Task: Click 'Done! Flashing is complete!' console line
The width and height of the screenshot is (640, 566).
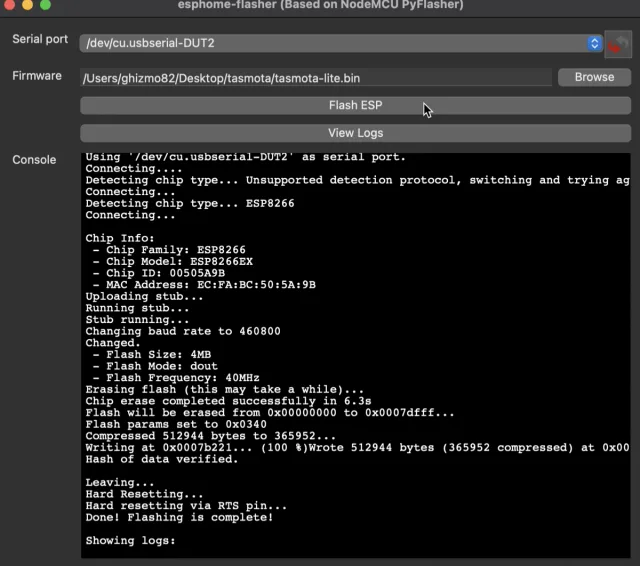Action: pyautogui.click(x=179, y=517)
